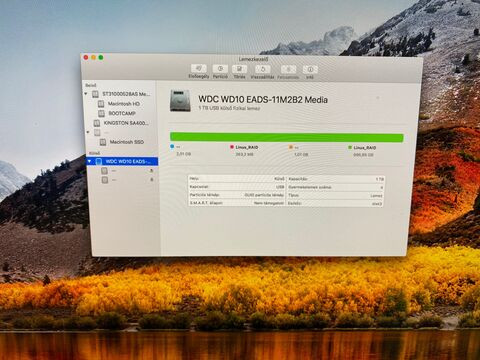Click the green partition usage bar
This screenshot has height=360, width=480.
tap(287, 137)
